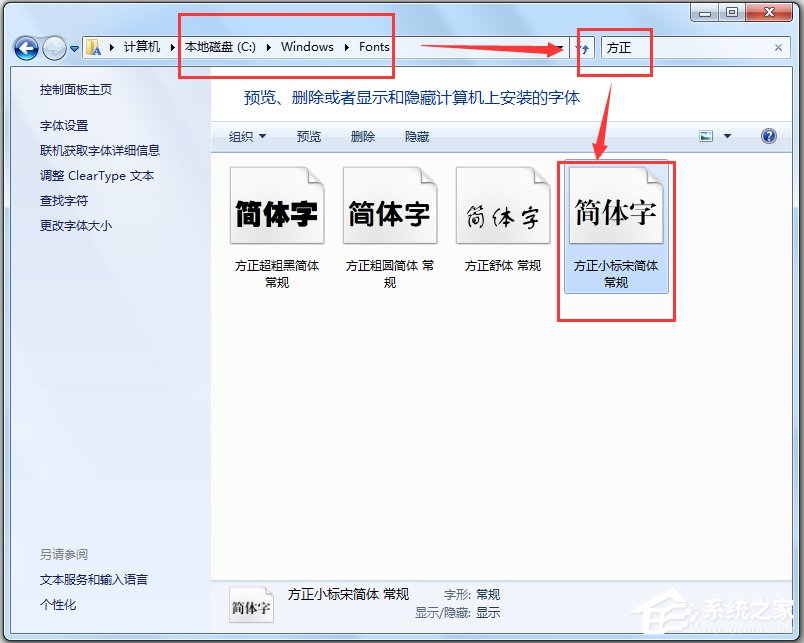This screenshot has height=643, width=804.
Task: Open 联机获取字体详细信息 link
Action: [x=100, y=150]
